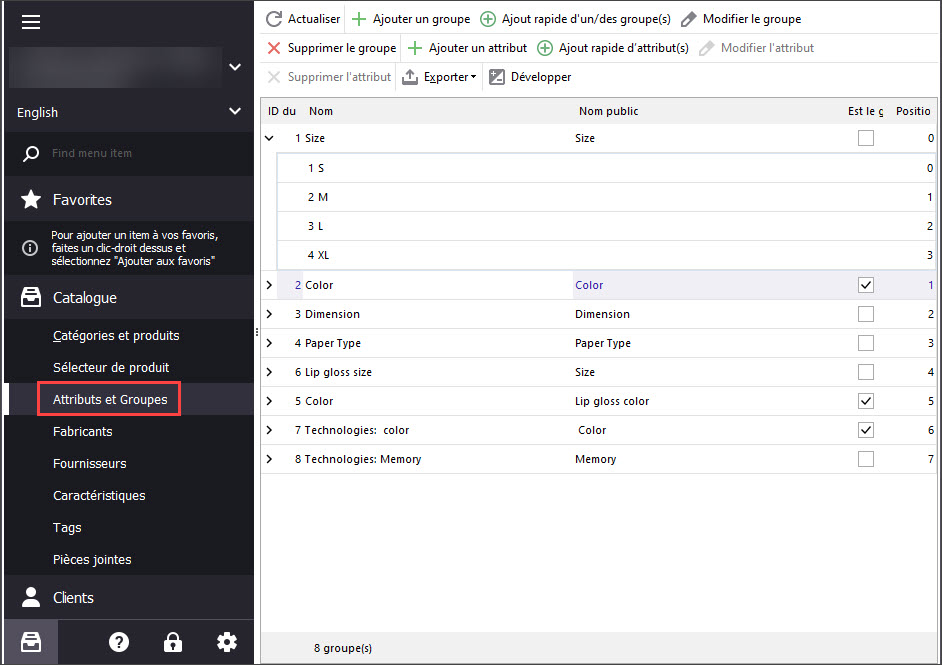Expand the Technologies: color group
This screenshot has height=665, width=942.
[x=269, y=430]
